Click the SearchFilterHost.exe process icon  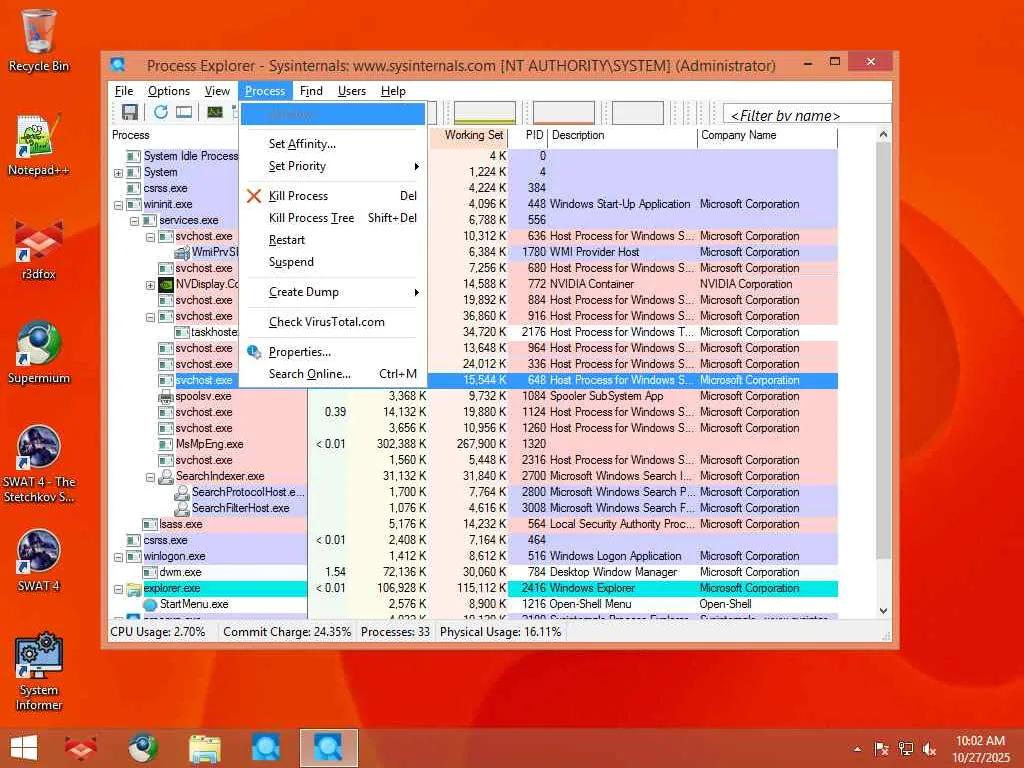[x=182, y=508]
